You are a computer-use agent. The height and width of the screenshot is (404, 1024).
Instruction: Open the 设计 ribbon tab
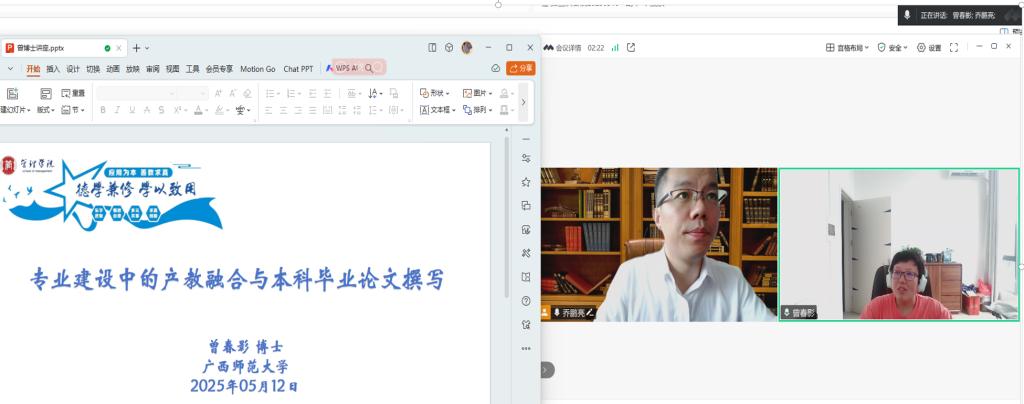[x=73, y=69]
